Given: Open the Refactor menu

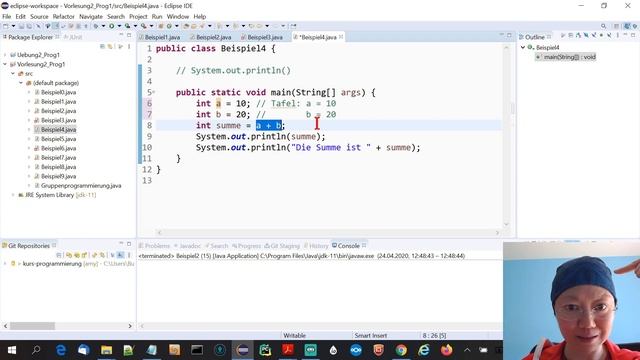Looking at the screenshot, I should pyautogui.click(x=64, y=16).
